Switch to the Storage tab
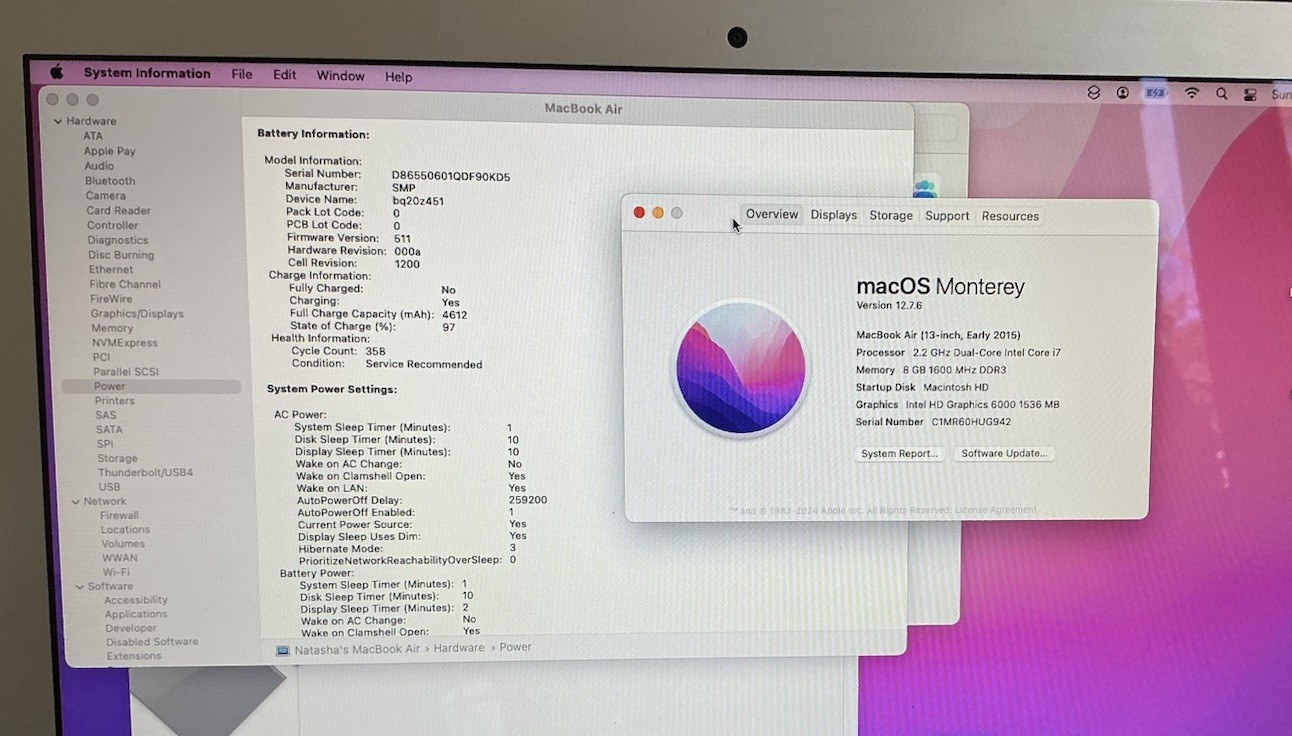Image resolution: width=1292 pixels, height=736 pixels. [x=891, y=215]
